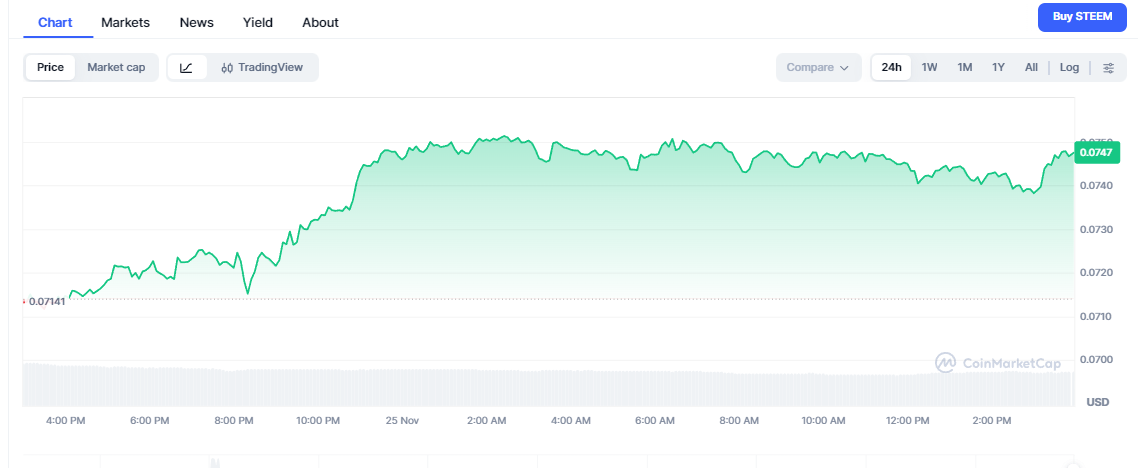
Task: Click the 2:00 AM time label
Action: [486, 420]
